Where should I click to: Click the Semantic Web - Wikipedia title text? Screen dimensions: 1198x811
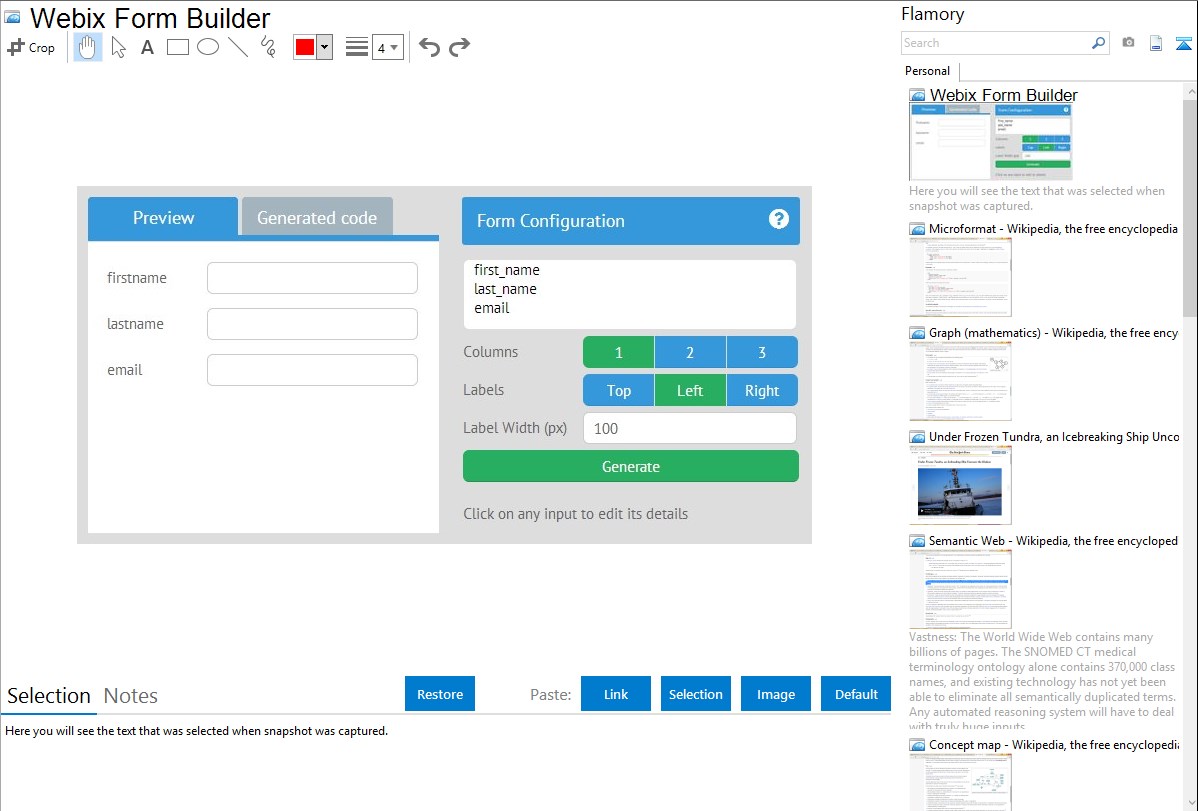[x=1054, y=540]
